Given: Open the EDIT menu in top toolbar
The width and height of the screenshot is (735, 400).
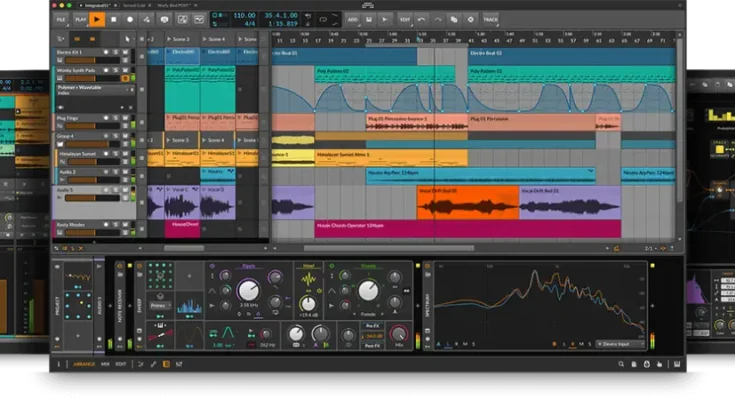Looking at the screenshot, I should [x=405, y=19].
